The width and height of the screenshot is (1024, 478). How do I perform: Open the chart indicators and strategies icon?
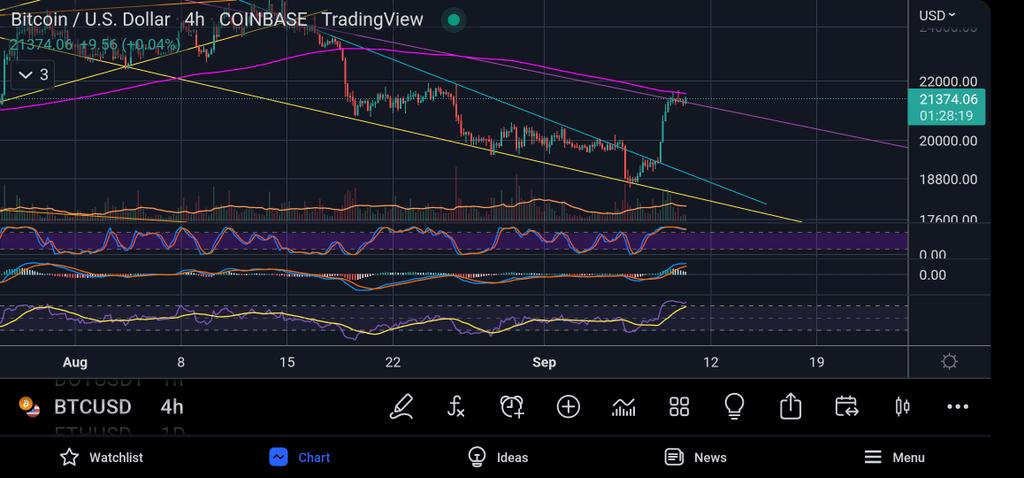point(624,407)
